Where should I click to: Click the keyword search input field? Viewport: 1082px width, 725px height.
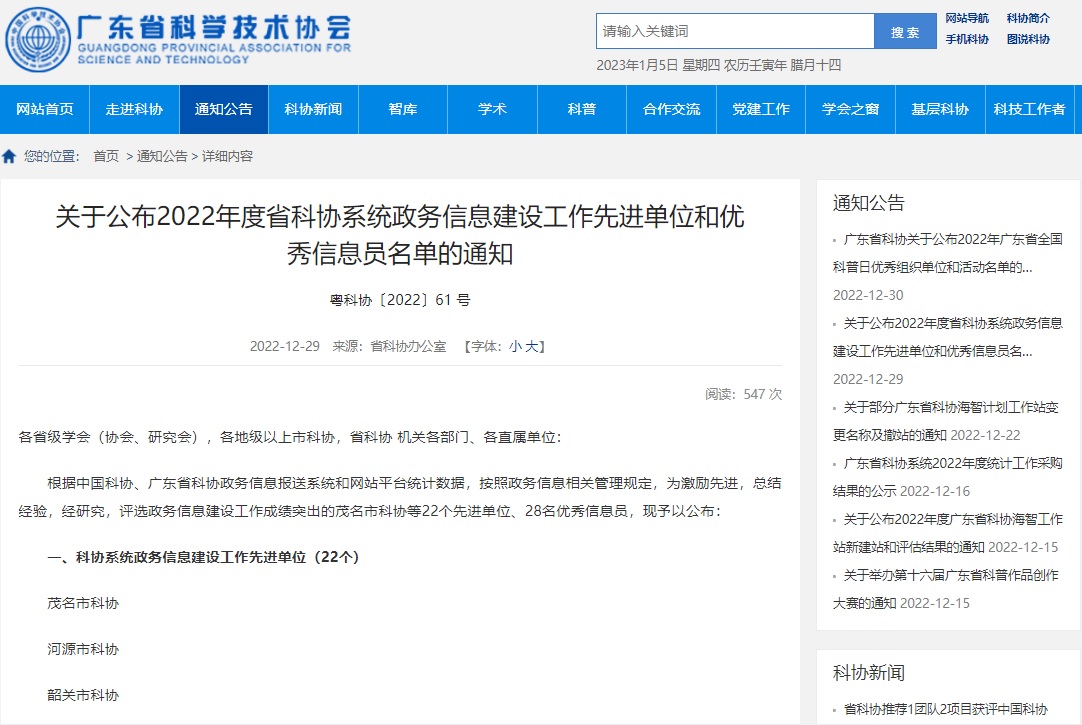(735, 31)
